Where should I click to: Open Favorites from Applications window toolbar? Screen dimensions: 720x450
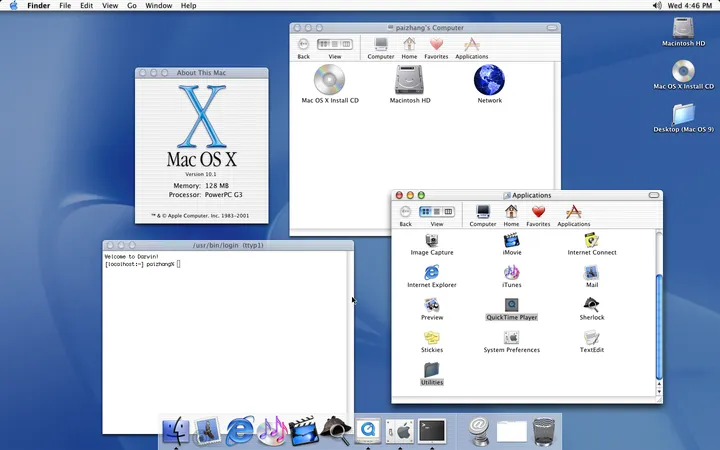pos(538,216)
